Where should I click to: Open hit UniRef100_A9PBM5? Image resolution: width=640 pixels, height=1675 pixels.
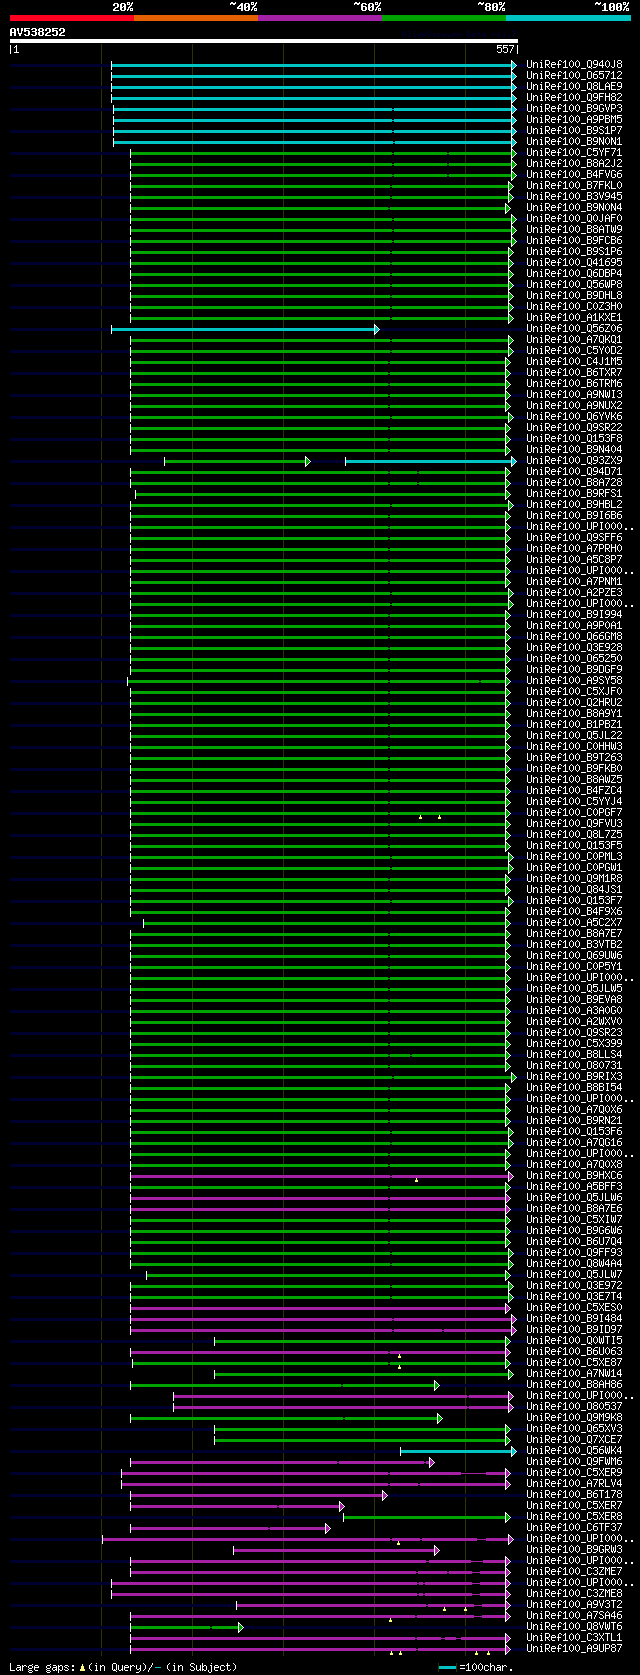click(x=574, y=119)
